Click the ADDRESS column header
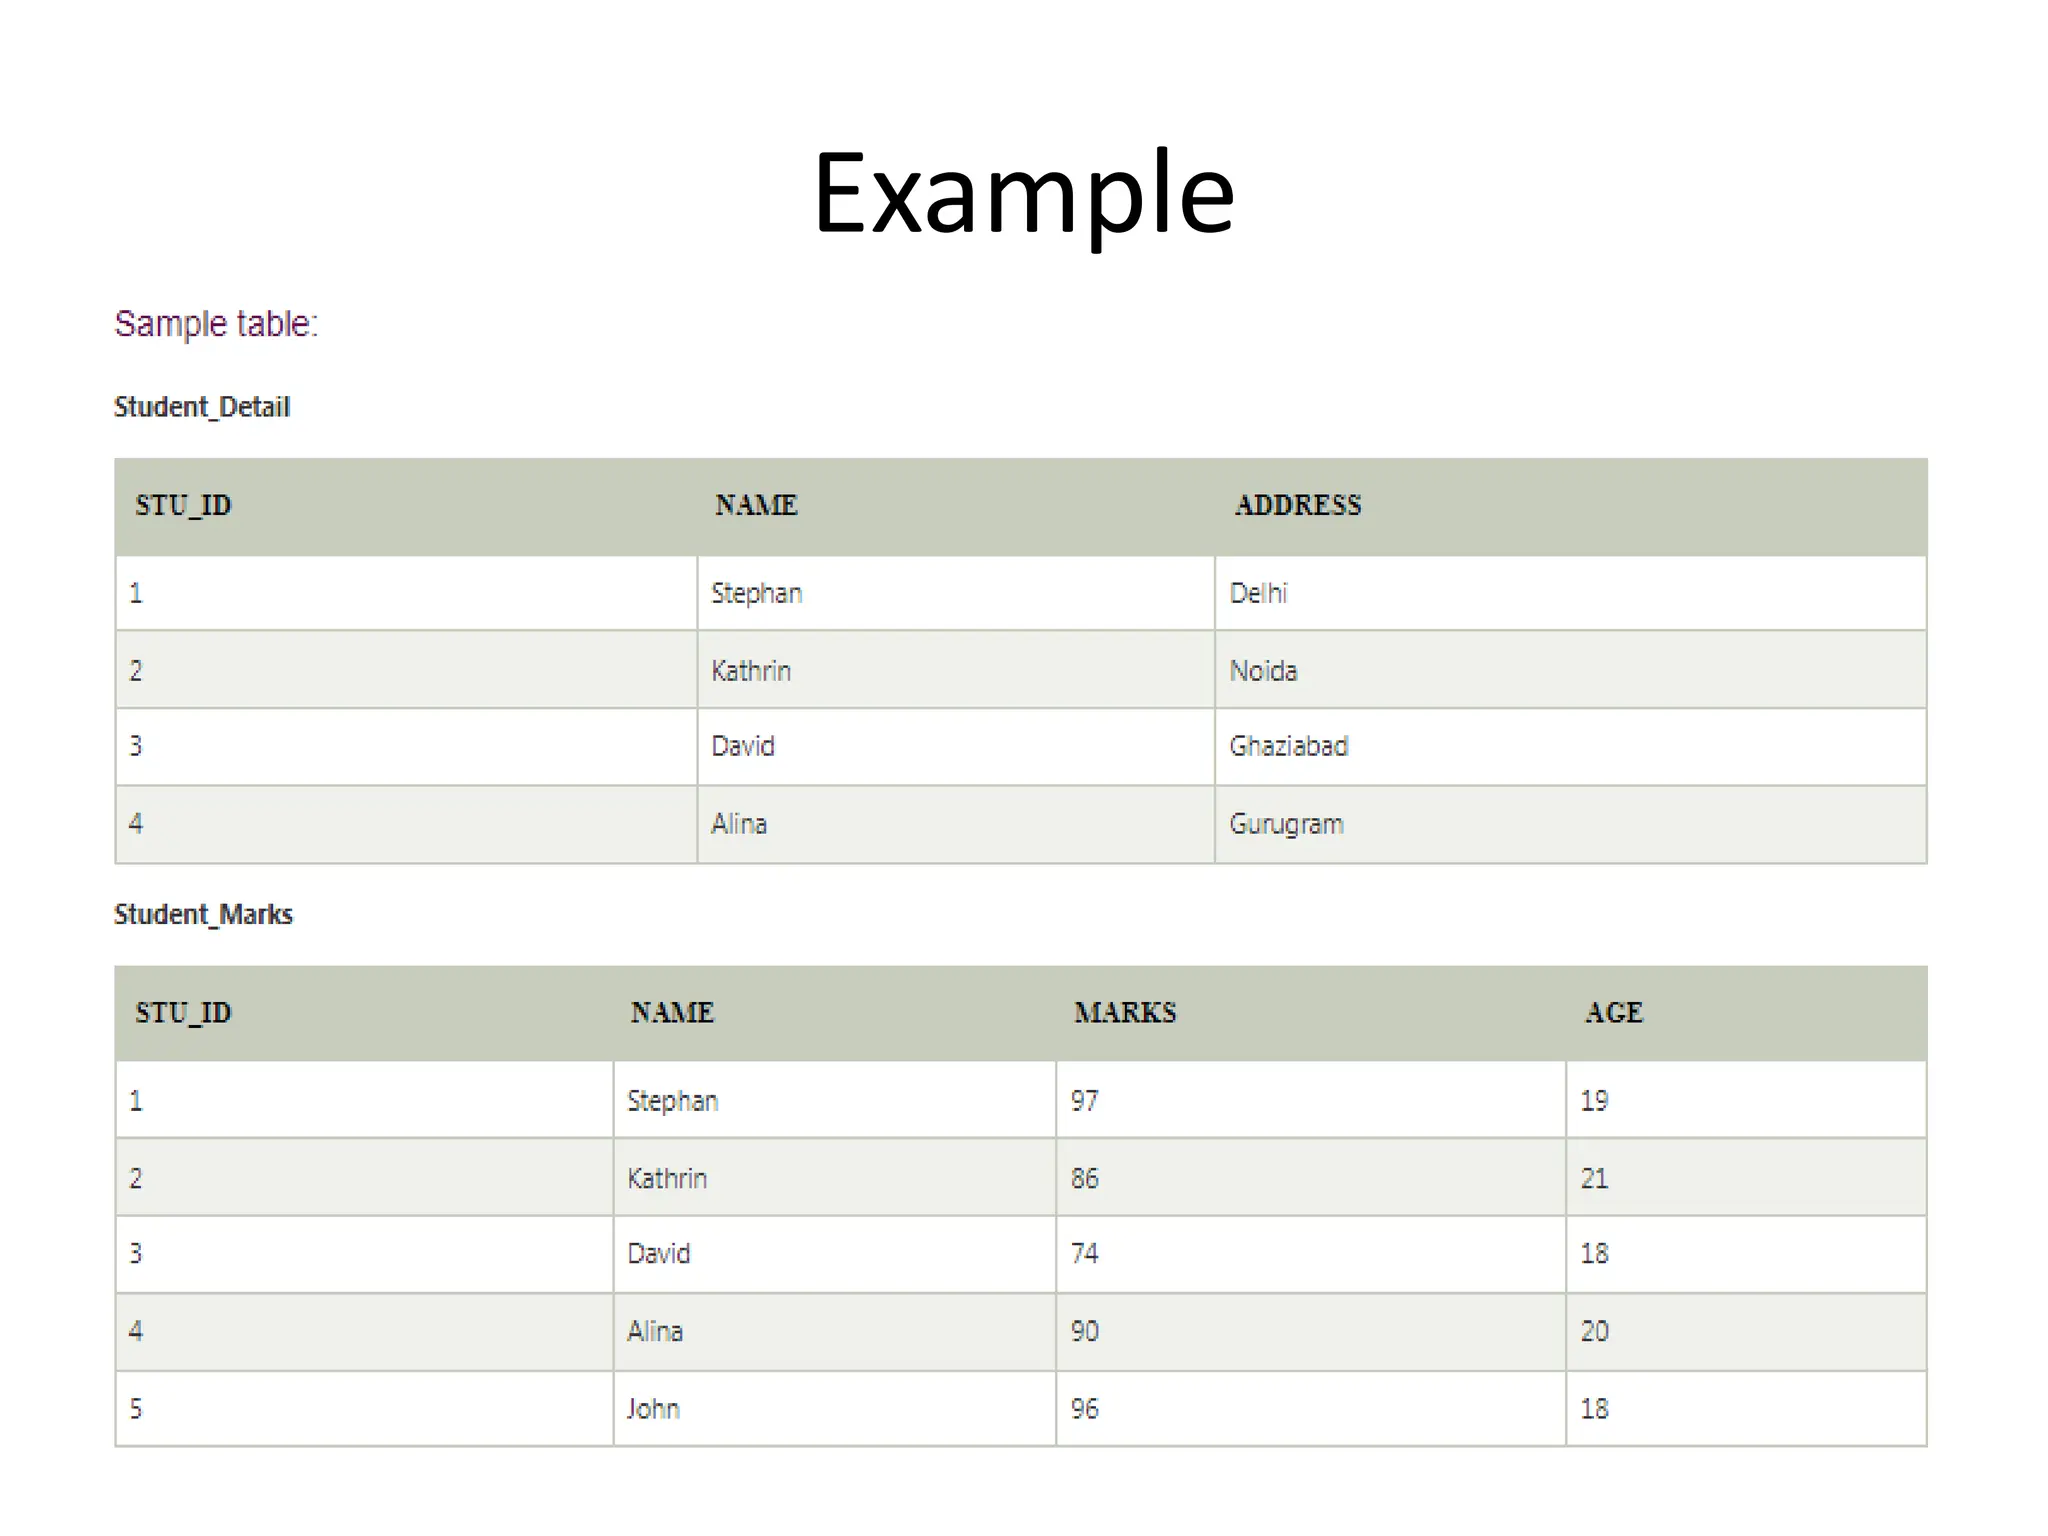 coord(1298,505)
